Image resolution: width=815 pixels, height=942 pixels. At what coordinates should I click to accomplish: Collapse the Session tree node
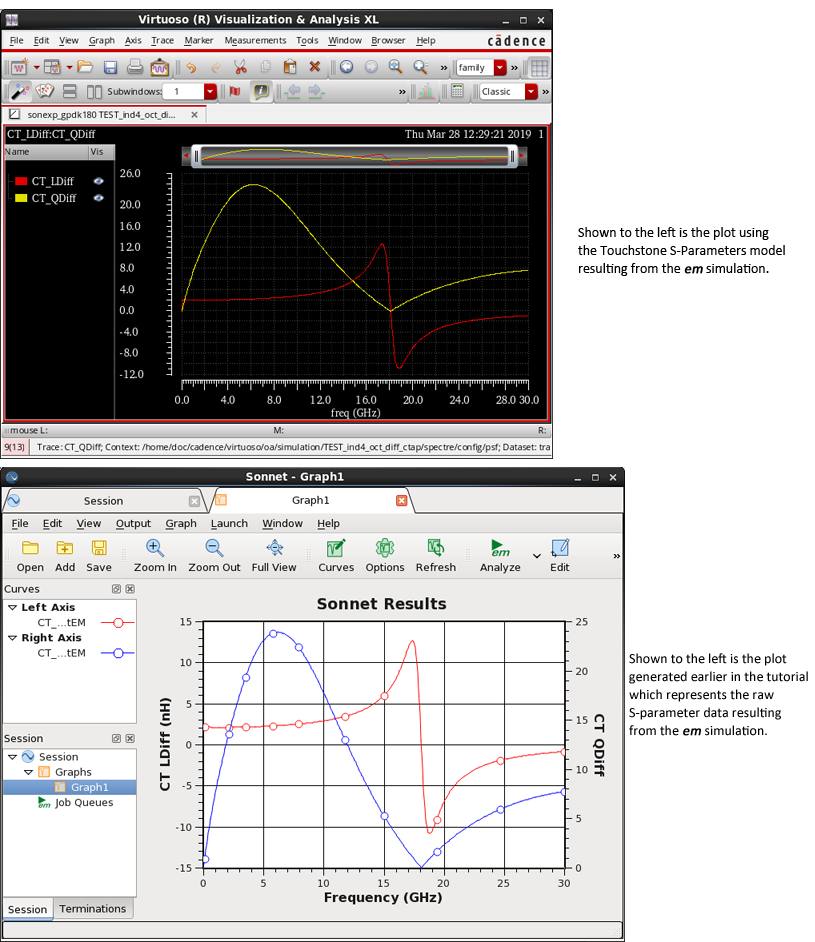tap(12, 757)
